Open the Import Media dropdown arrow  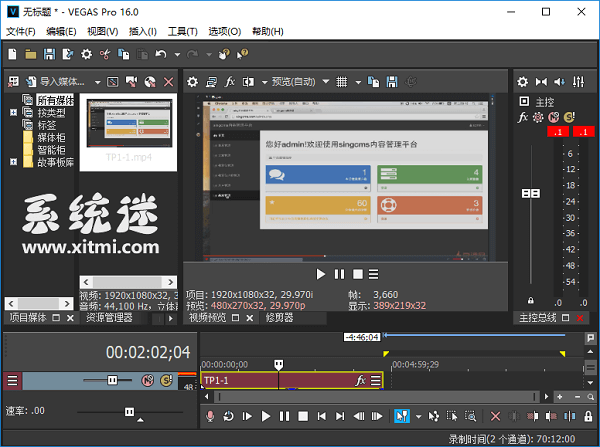click(x=98, y=82)
